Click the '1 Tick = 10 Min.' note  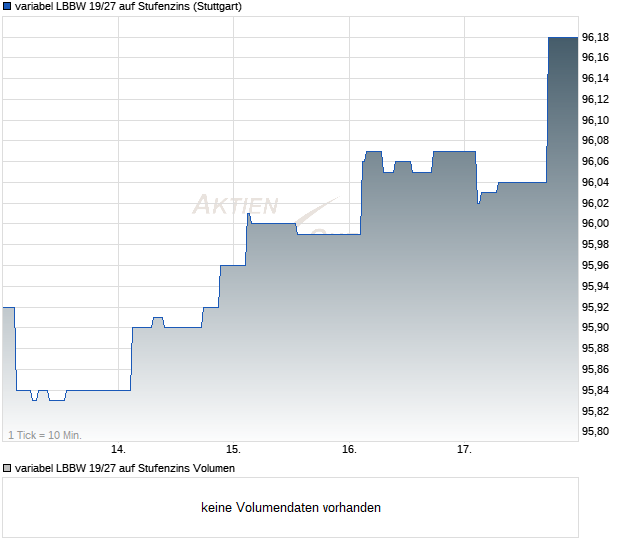(x=45, y=435)
